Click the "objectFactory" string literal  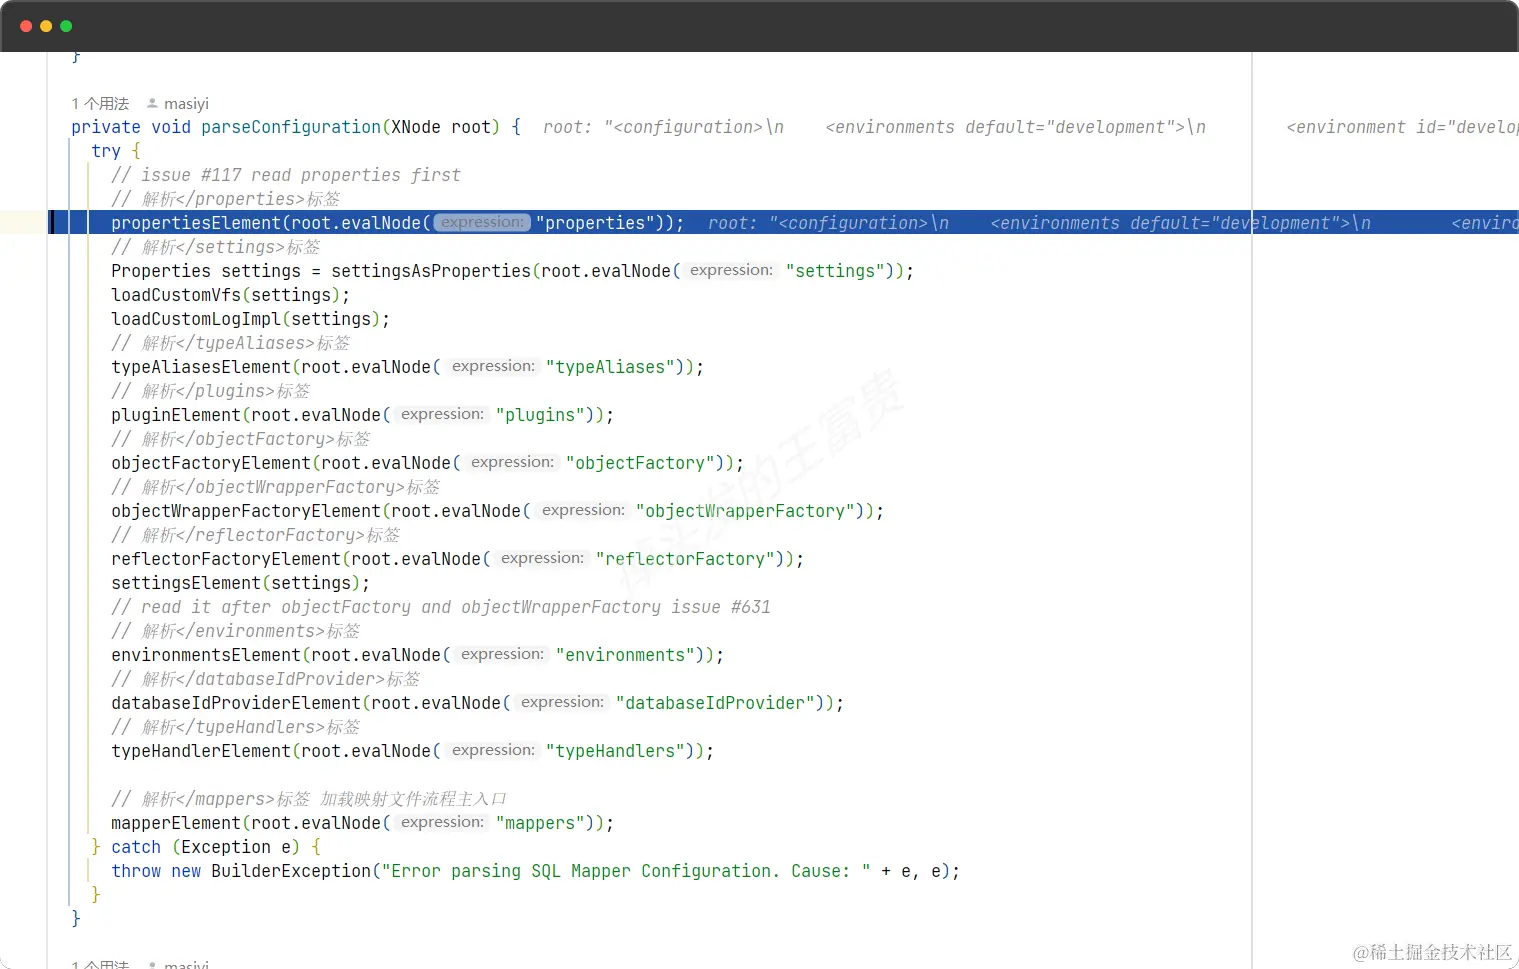(x=640, y=463)
